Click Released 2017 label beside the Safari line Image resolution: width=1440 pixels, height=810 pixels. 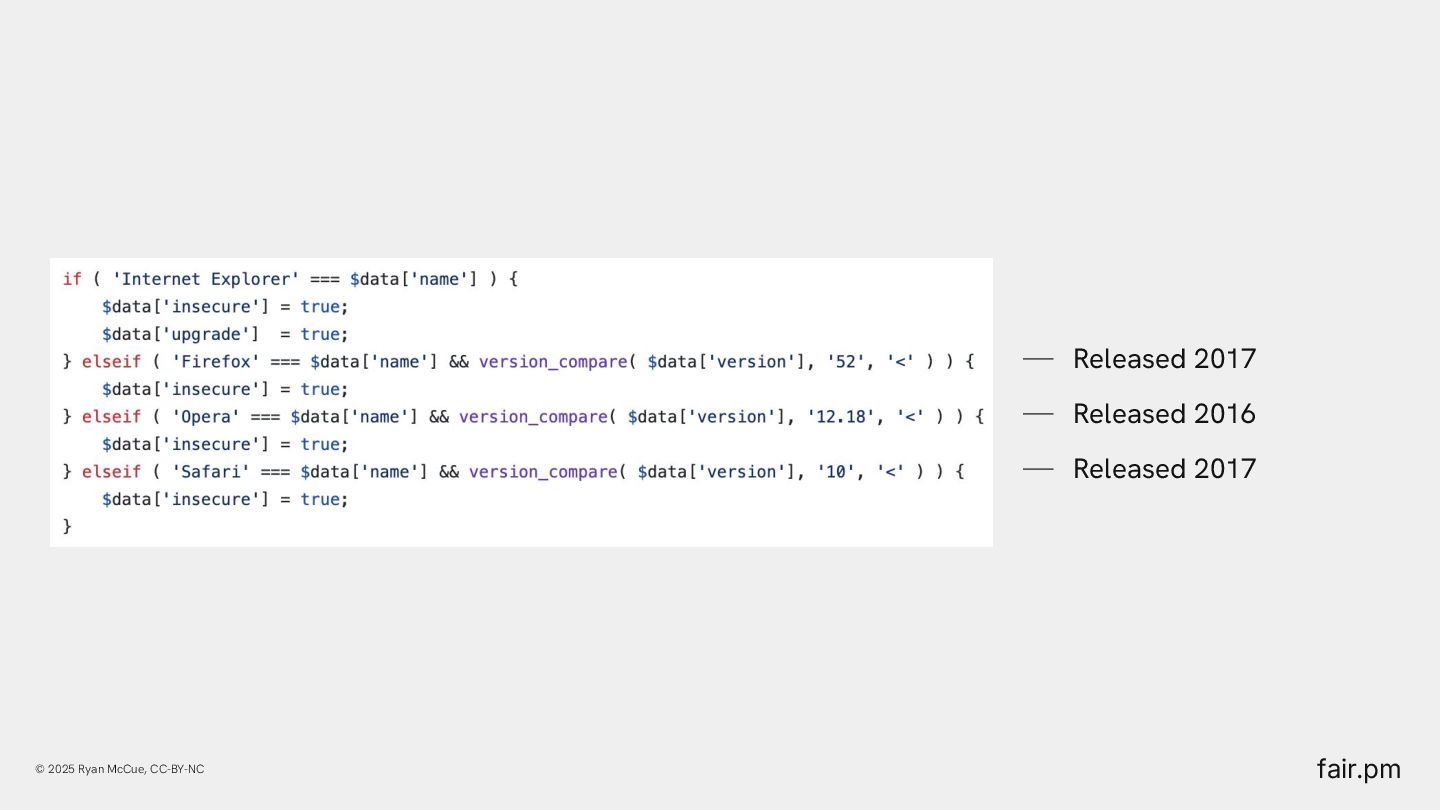(1164, 469)
